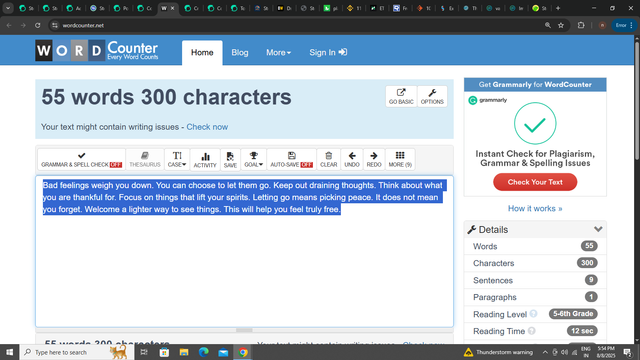Switch to Go Basic view
Viewport: 640px width, 360px height.
click(401, 96)
